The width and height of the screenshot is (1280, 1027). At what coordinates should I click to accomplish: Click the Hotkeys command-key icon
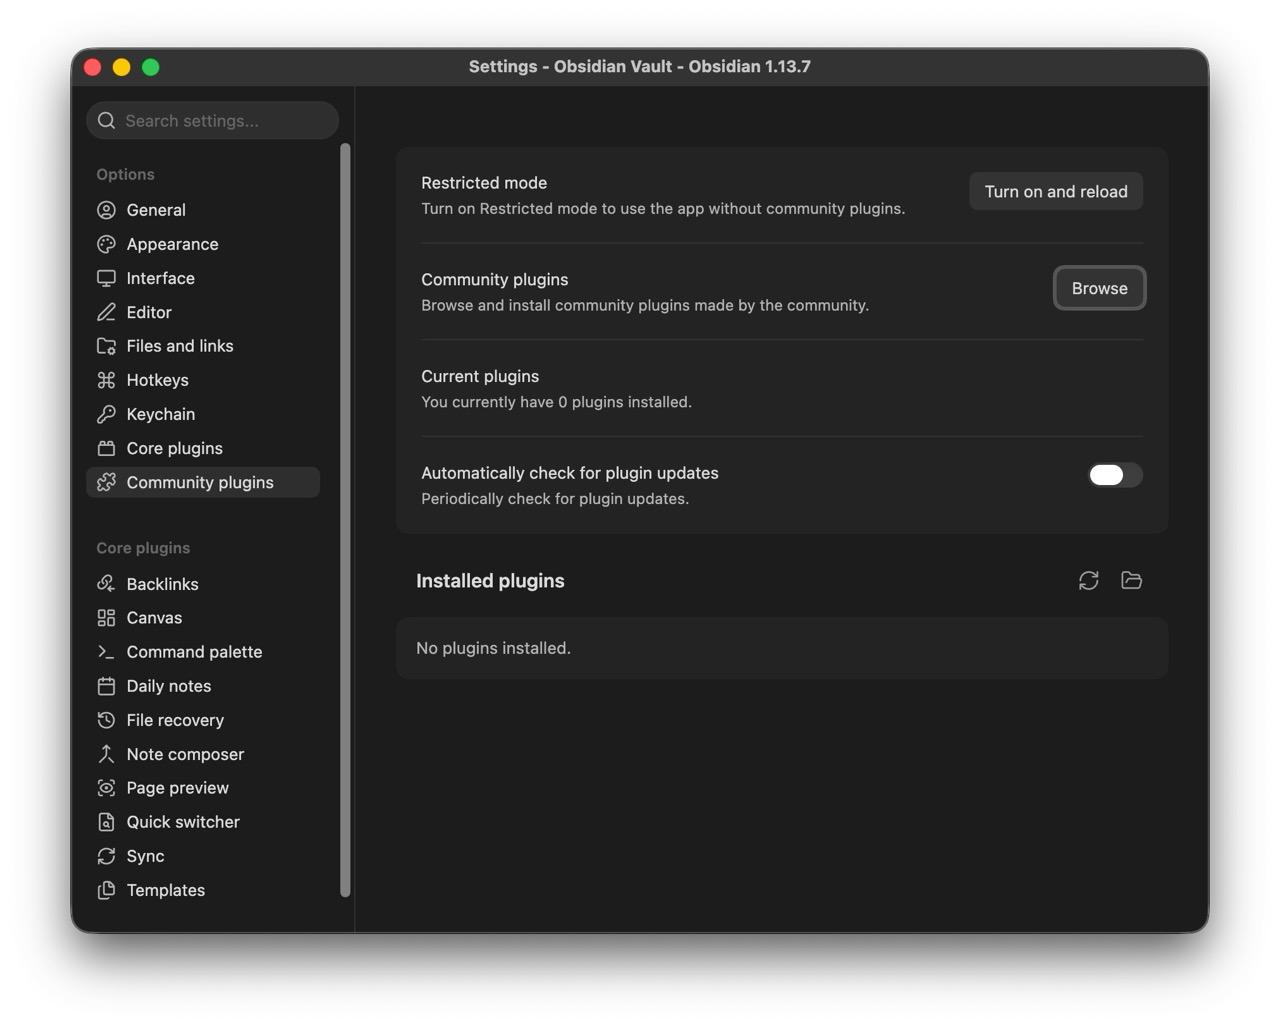[106, 380]
